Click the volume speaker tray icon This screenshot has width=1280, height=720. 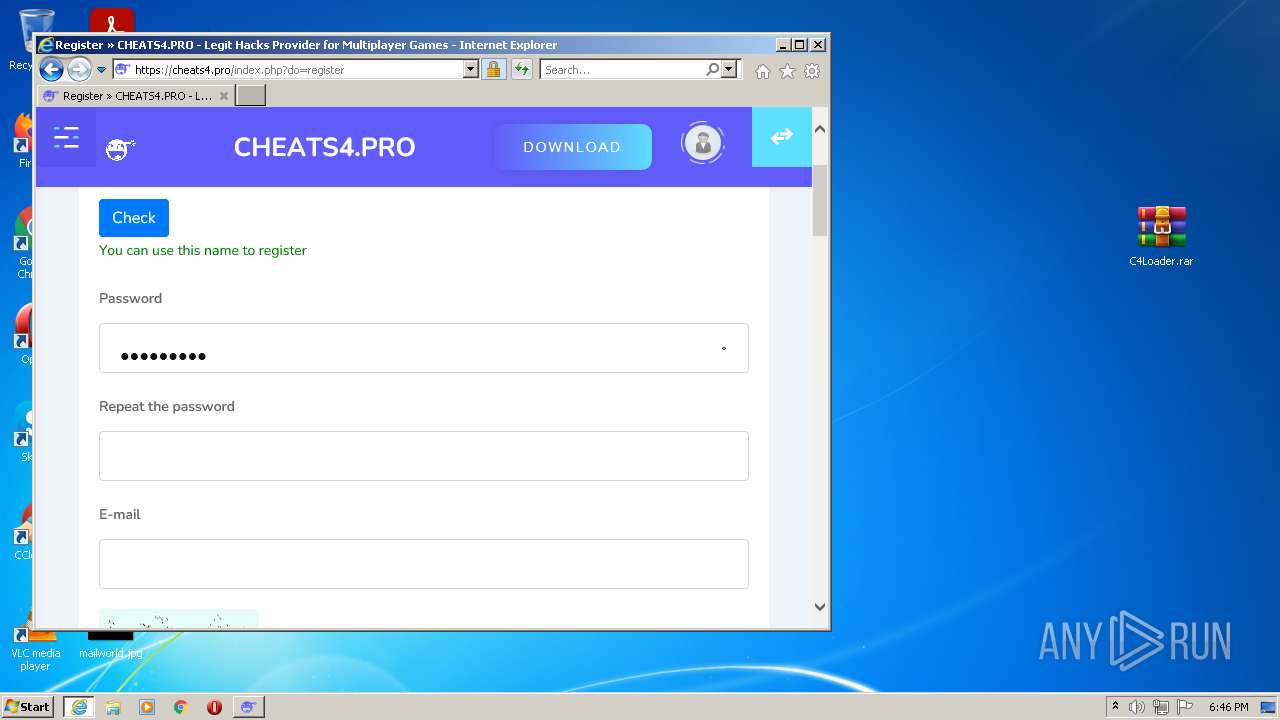click(x=1137, y=707)
